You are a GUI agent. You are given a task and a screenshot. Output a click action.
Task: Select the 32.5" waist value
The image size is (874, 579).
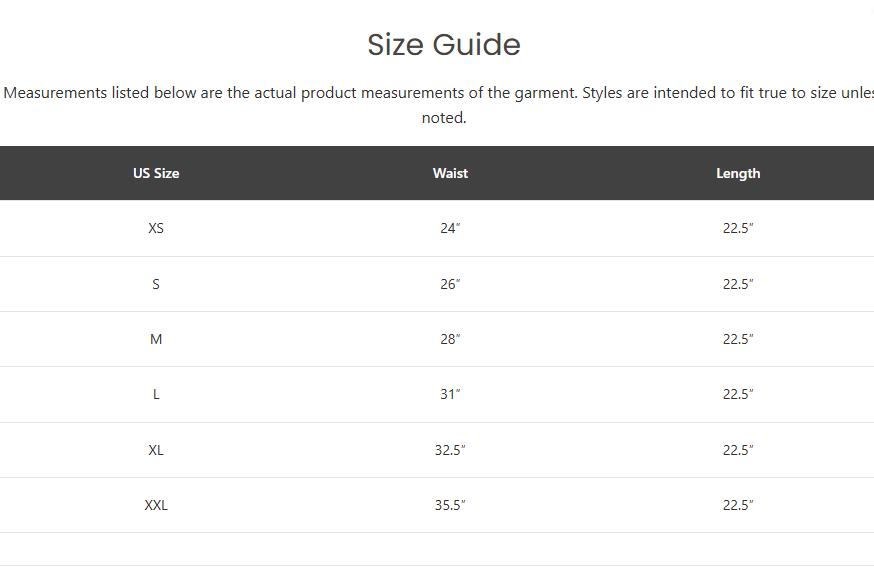coord(450,450)
